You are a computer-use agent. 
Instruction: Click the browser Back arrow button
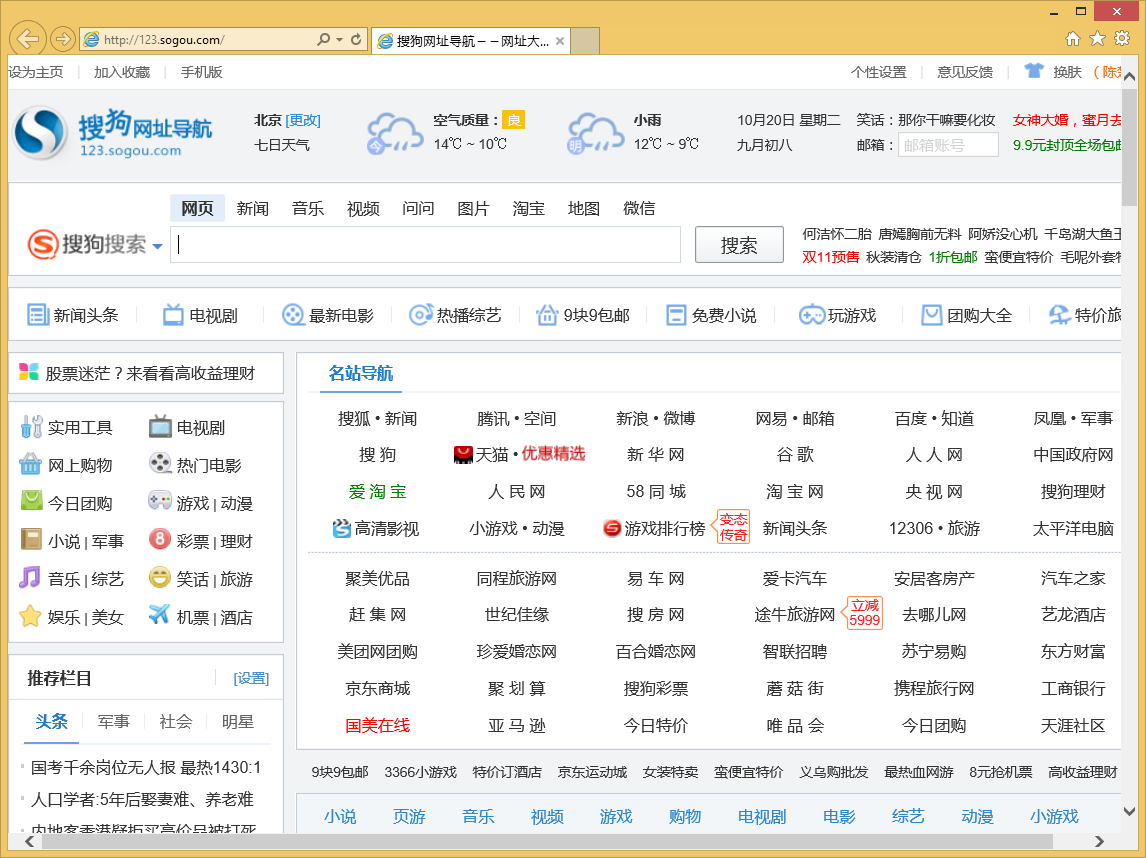(28, 39)
